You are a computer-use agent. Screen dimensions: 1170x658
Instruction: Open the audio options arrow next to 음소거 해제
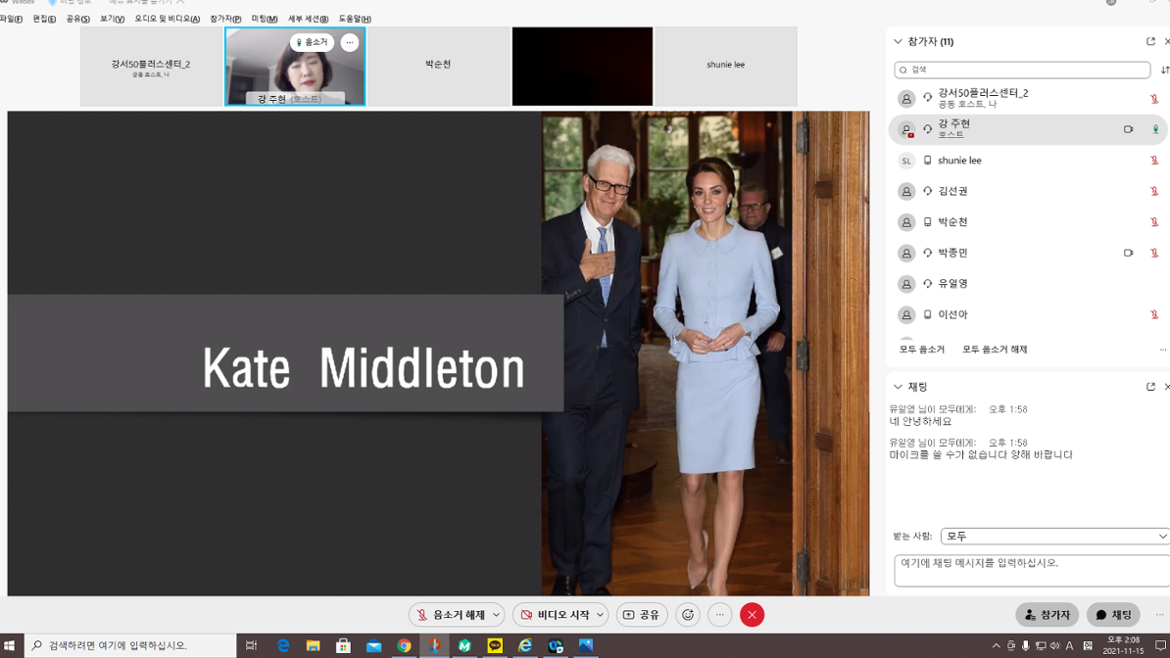[496, 615]
